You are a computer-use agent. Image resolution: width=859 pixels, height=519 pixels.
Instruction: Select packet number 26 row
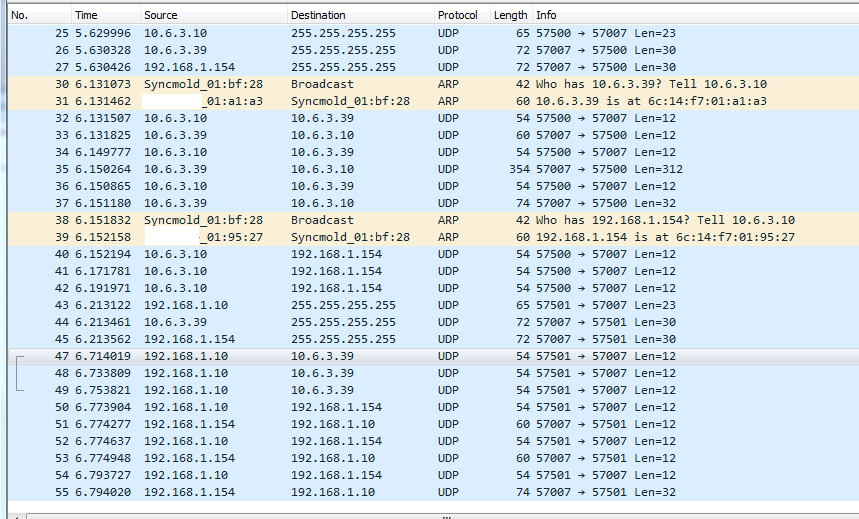tap(433, 50)
